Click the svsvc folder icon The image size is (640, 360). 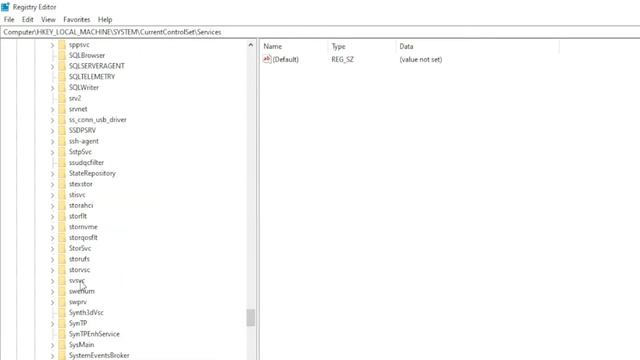click(x=62, y=281)
